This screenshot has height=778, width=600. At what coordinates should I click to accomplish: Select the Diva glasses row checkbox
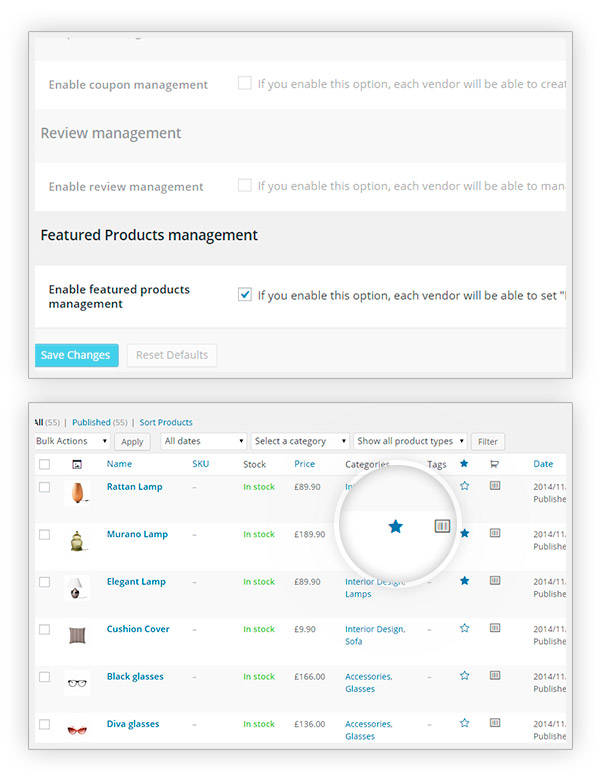tap(45, 724)
